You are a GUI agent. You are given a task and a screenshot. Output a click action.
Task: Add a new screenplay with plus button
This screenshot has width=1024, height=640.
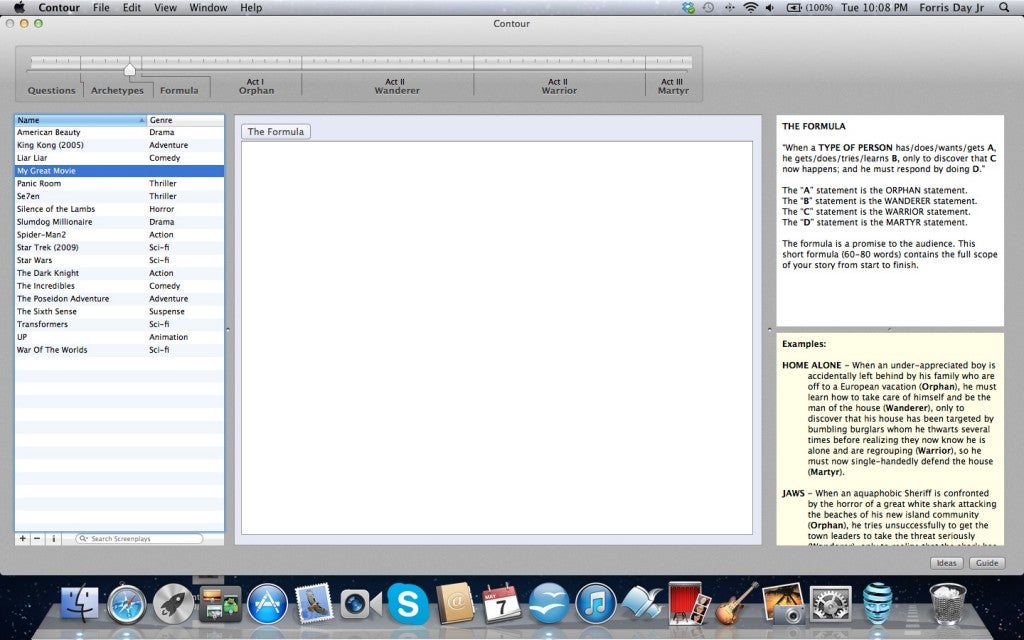(x=23, y=539)
